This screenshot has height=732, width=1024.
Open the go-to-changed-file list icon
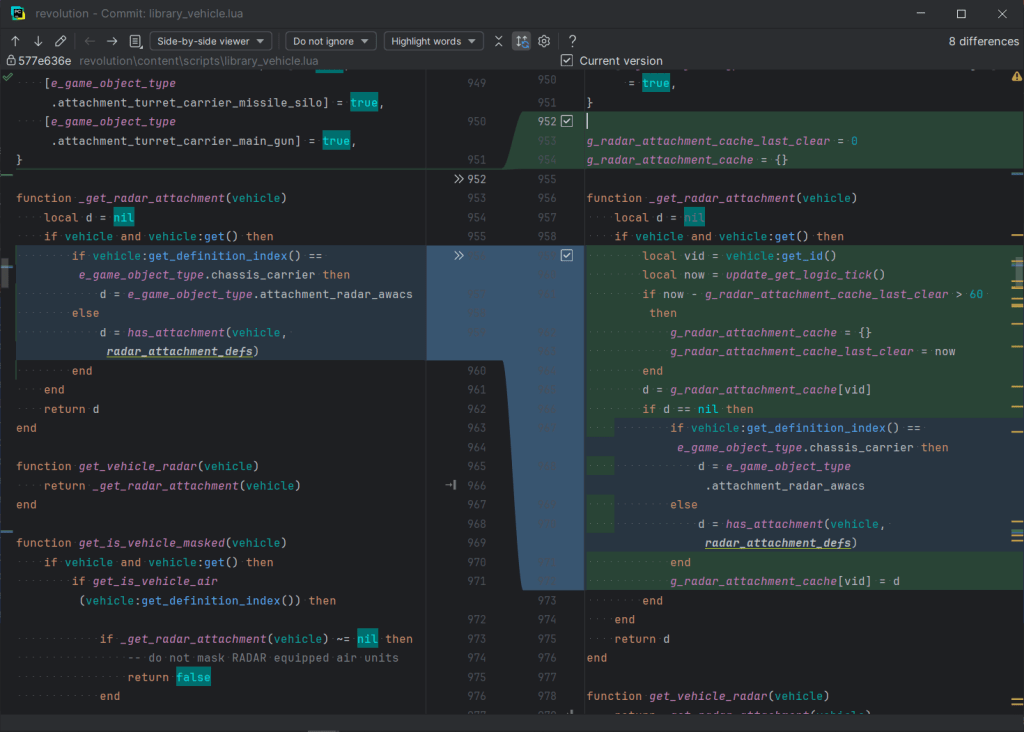pos(135,41)
